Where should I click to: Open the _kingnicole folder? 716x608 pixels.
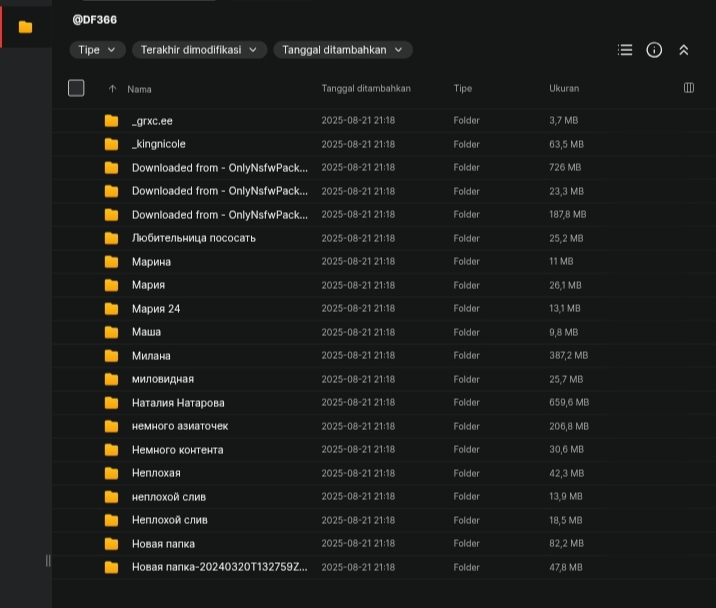(159, 144)
